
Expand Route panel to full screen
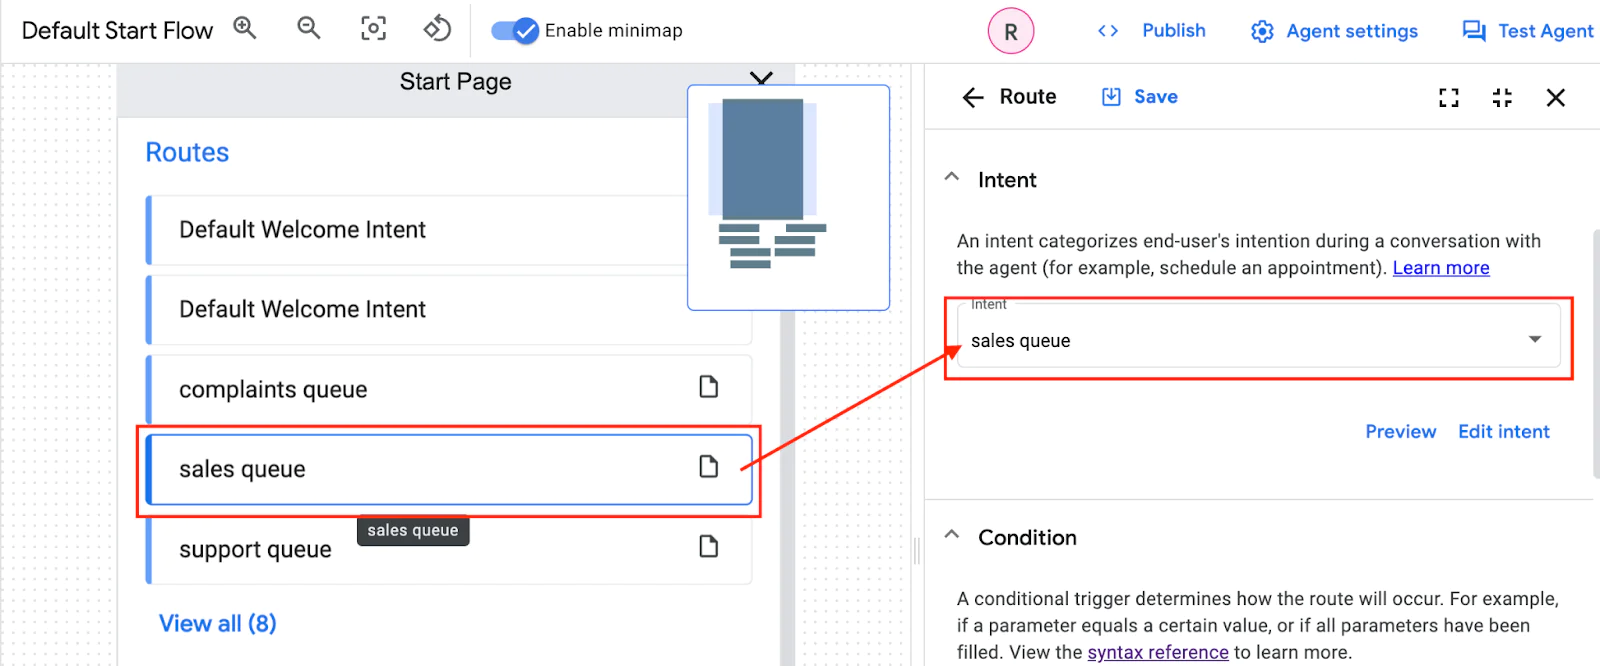1449,97
